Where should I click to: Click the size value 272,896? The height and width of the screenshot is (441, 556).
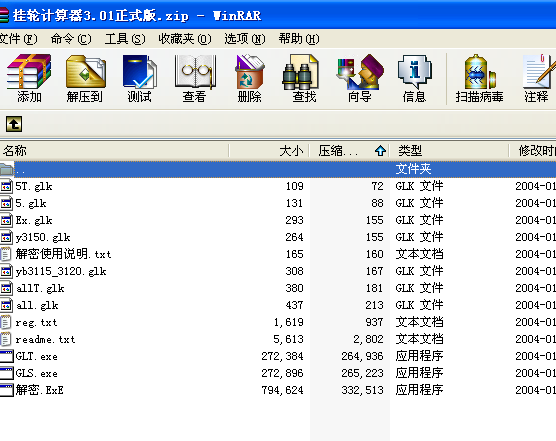pyautogui.click(x=282, y=373)
